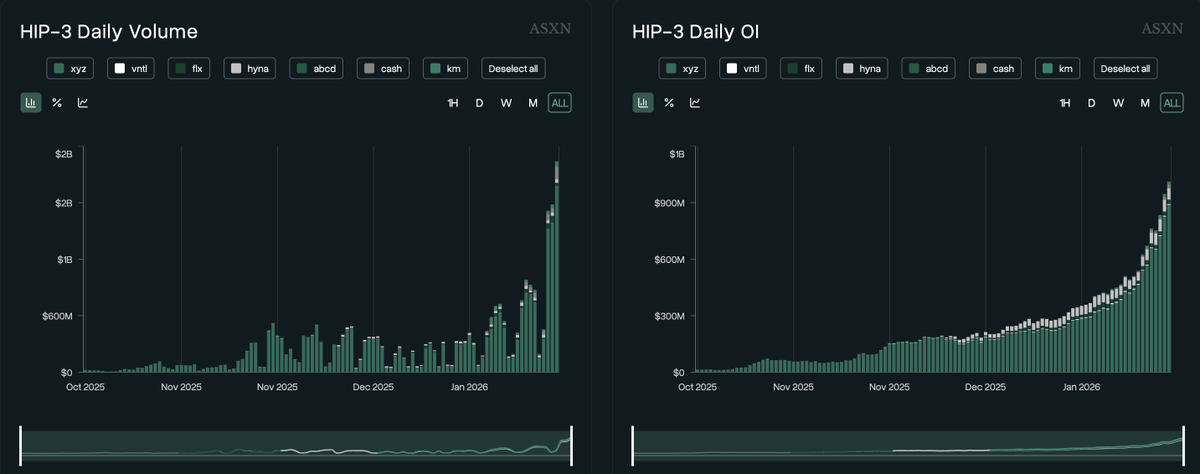Select bar chart view in Daily Volume panel
This screenshot has width=1200, height=474.
[31, 103]
